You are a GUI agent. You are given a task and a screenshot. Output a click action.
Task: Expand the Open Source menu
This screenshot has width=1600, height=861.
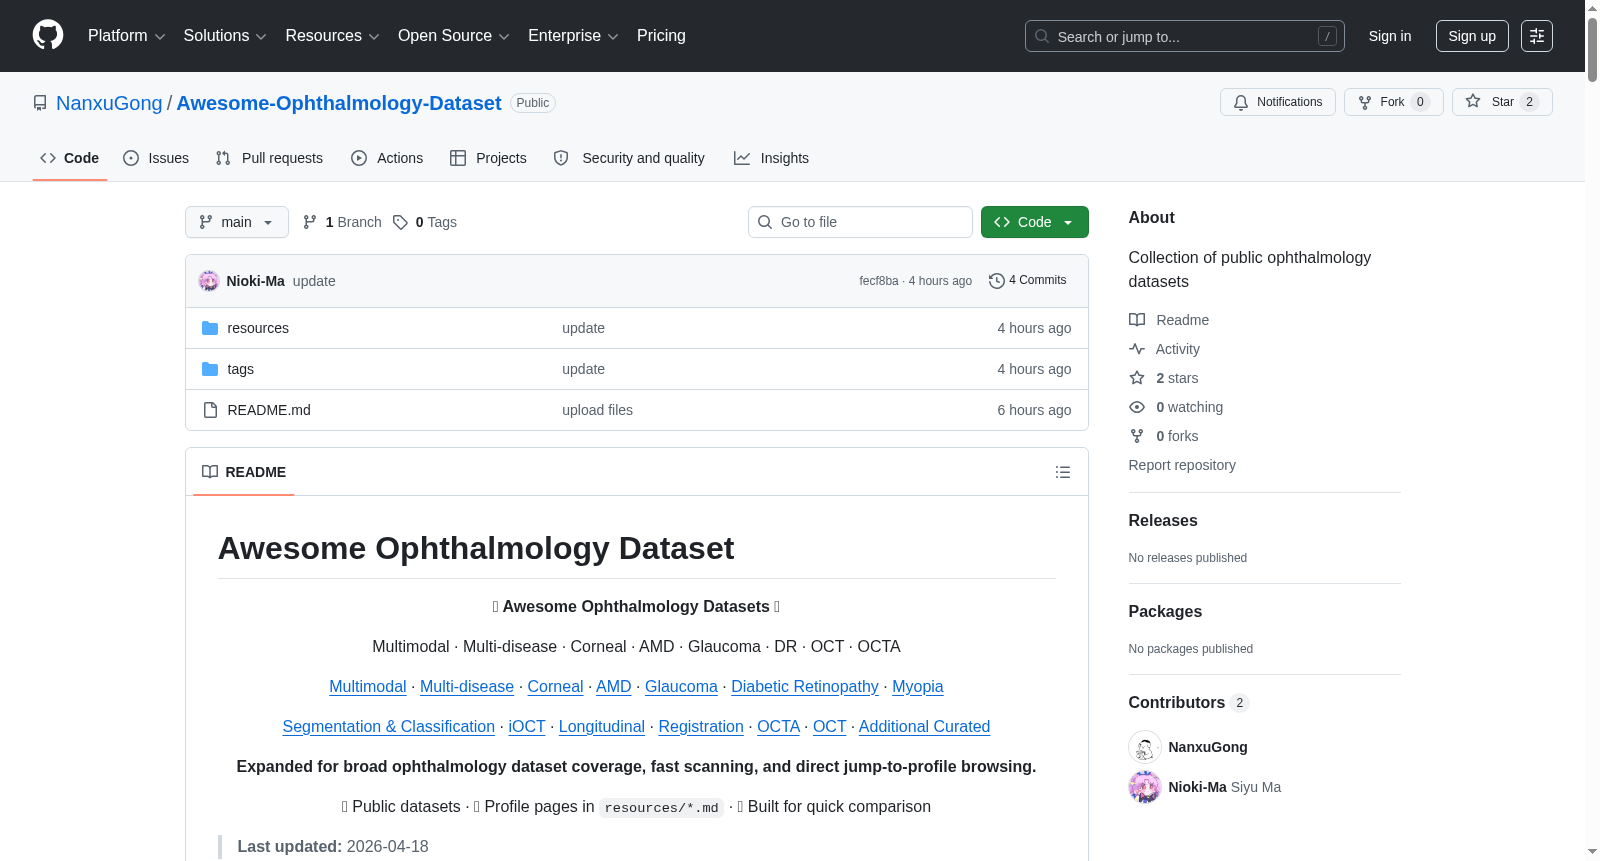[x=454, y=36]
